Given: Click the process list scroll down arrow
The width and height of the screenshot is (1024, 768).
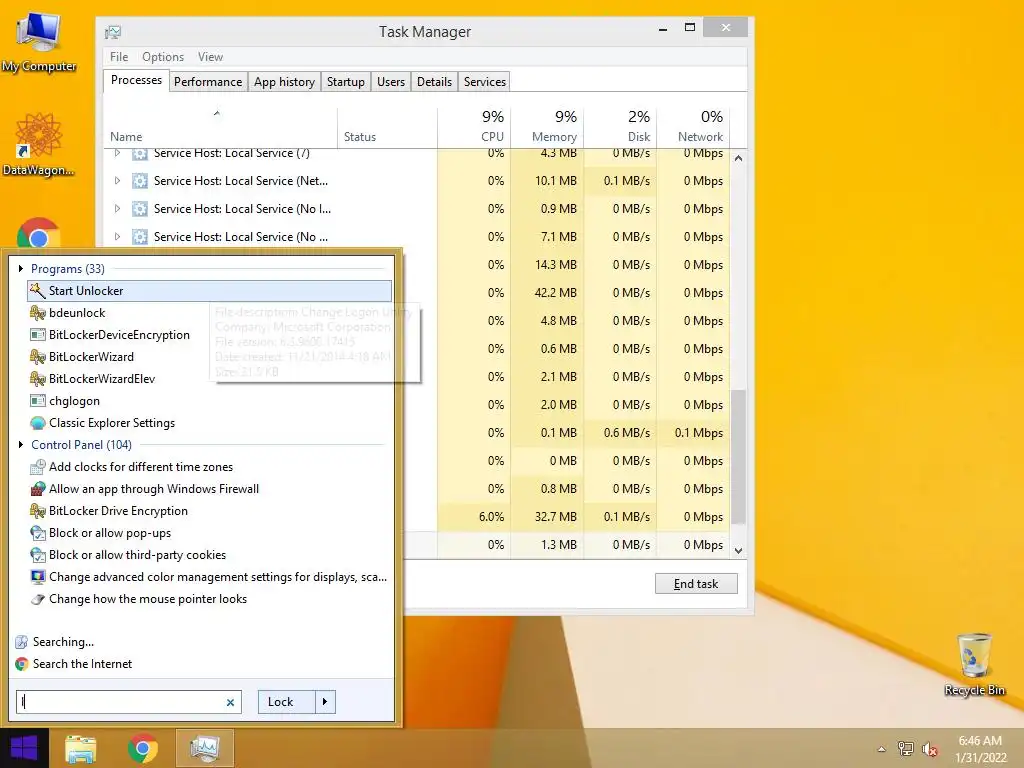Looking at the screenshot, I should pyautogui.click(x=738, y=551).
